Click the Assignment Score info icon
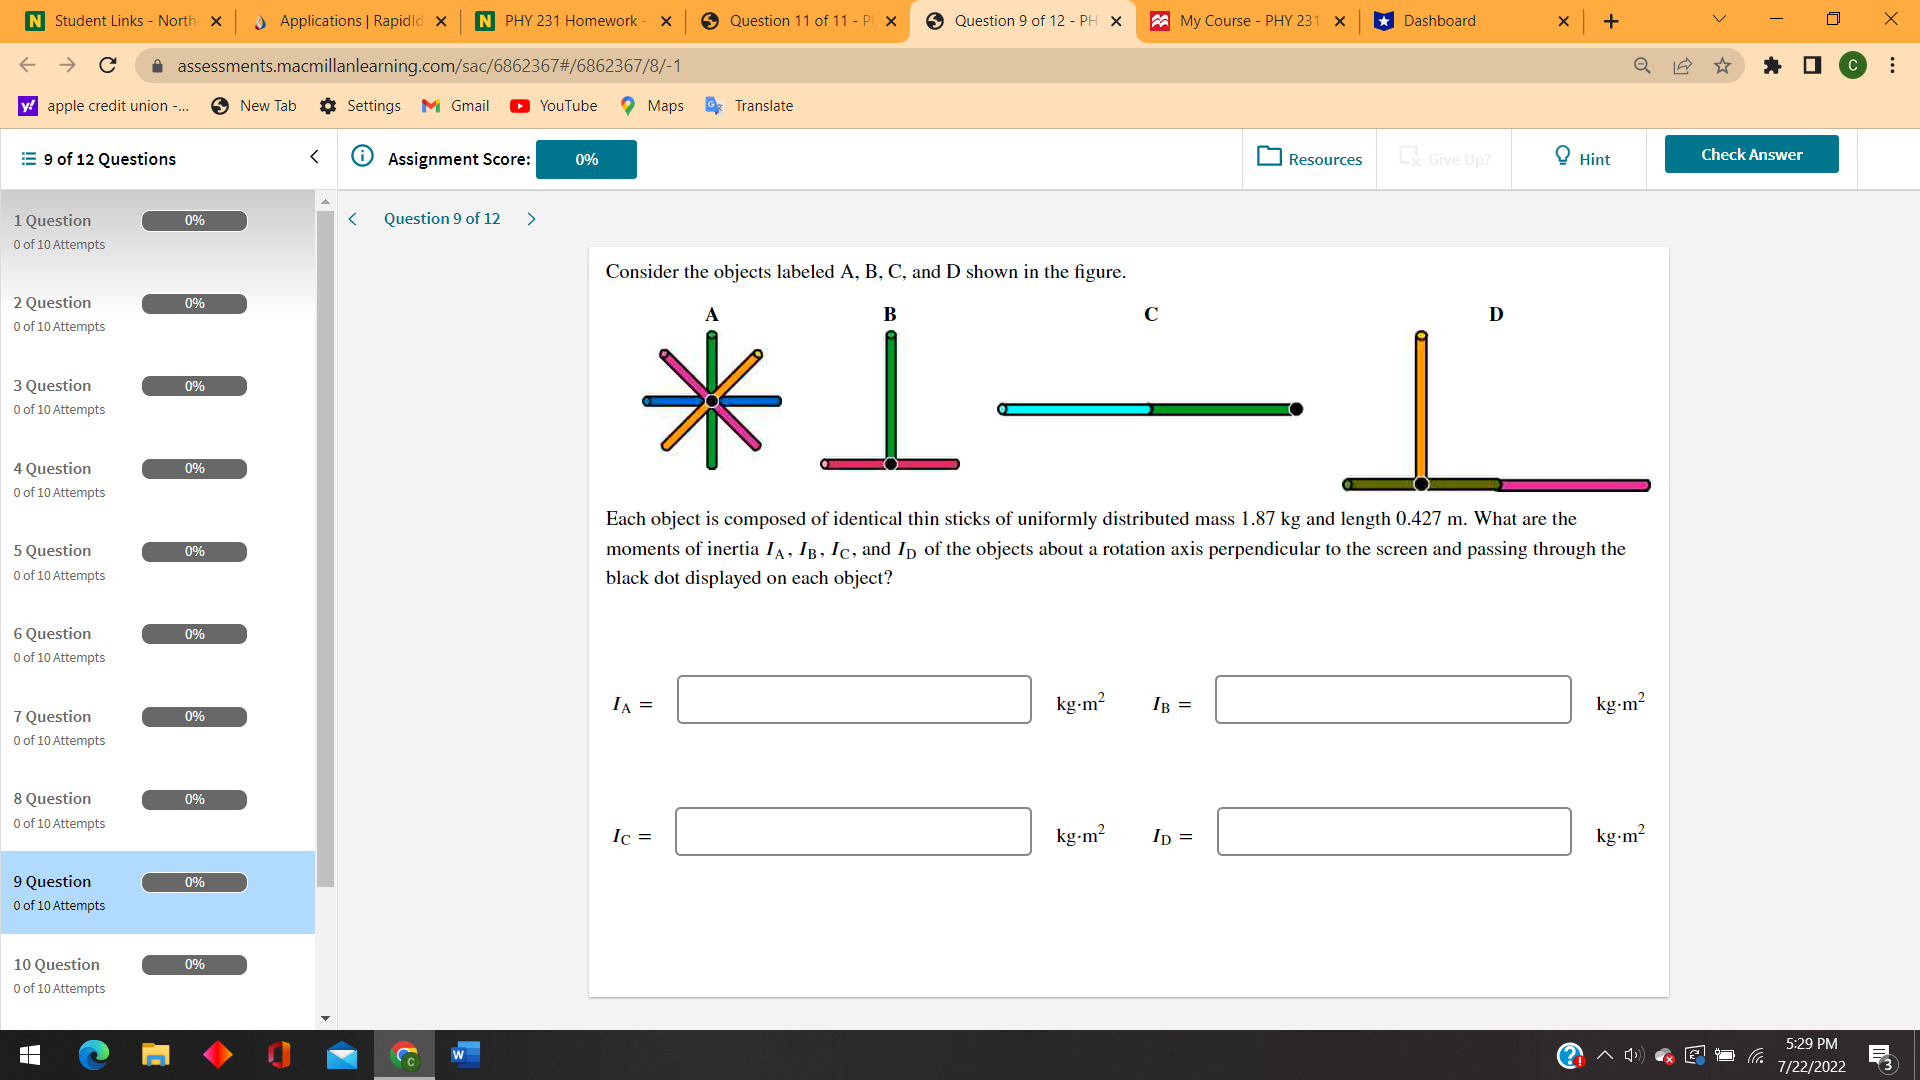The height and width of the screenshot is (1080, 1920). click(361, 156)
